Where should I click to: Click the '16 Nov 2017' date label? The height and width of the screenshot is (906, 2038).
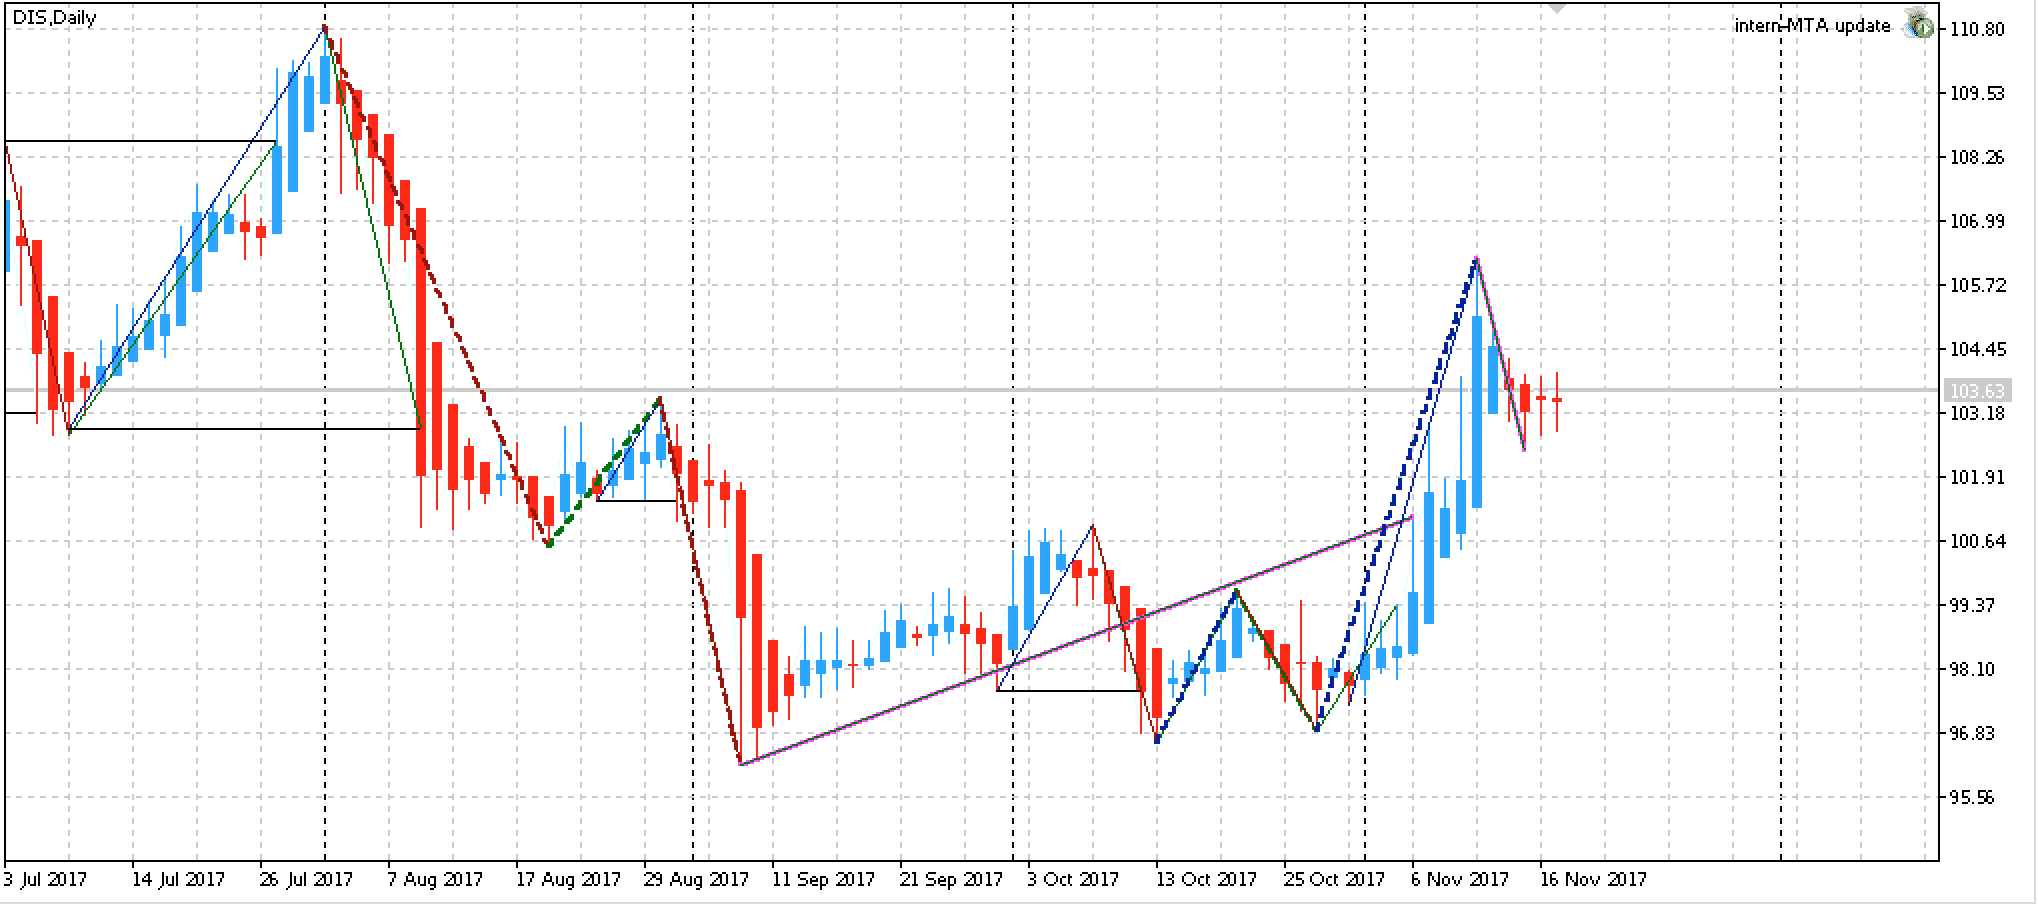click(x=1593, y=880)
